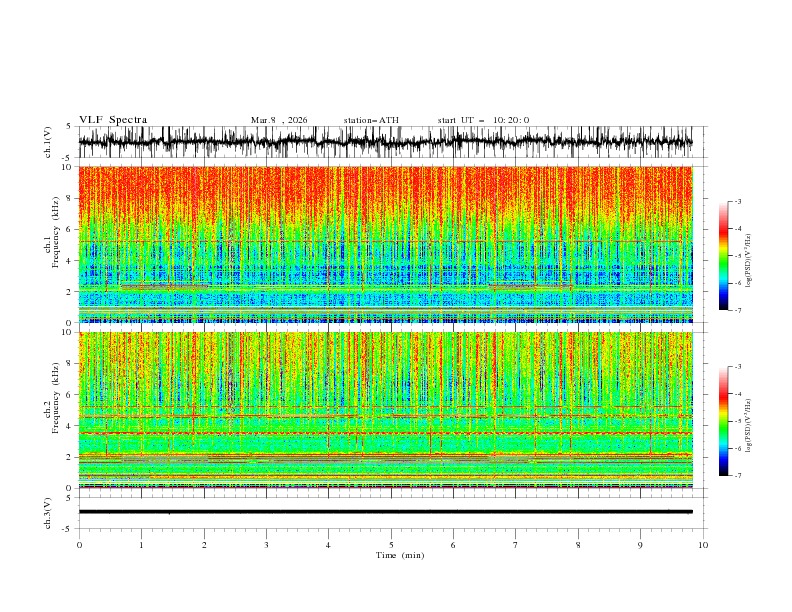Click the time-axis tick label "9"
Image resolution: width=792 pixels, height=612 pixels.
640,545
